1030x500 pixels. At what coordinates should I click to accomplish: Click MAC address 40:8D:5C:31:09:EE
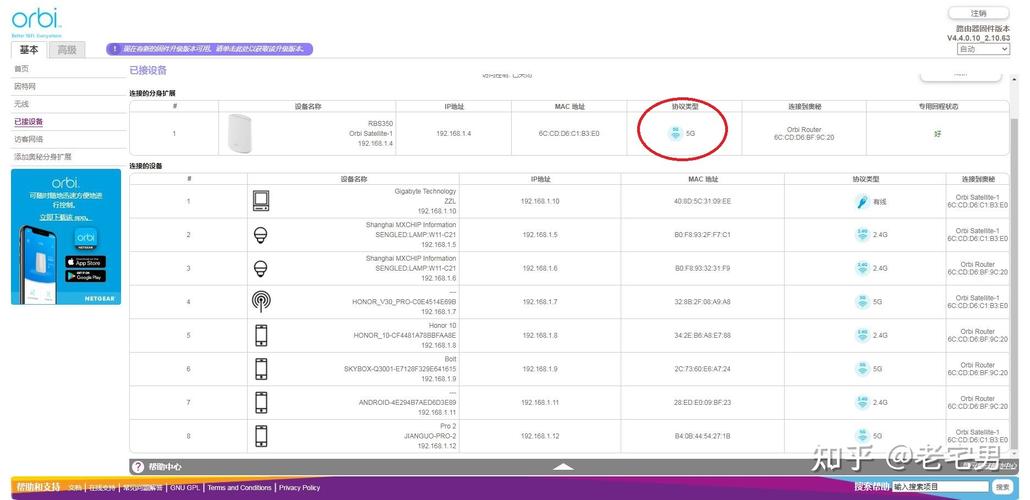703,202
